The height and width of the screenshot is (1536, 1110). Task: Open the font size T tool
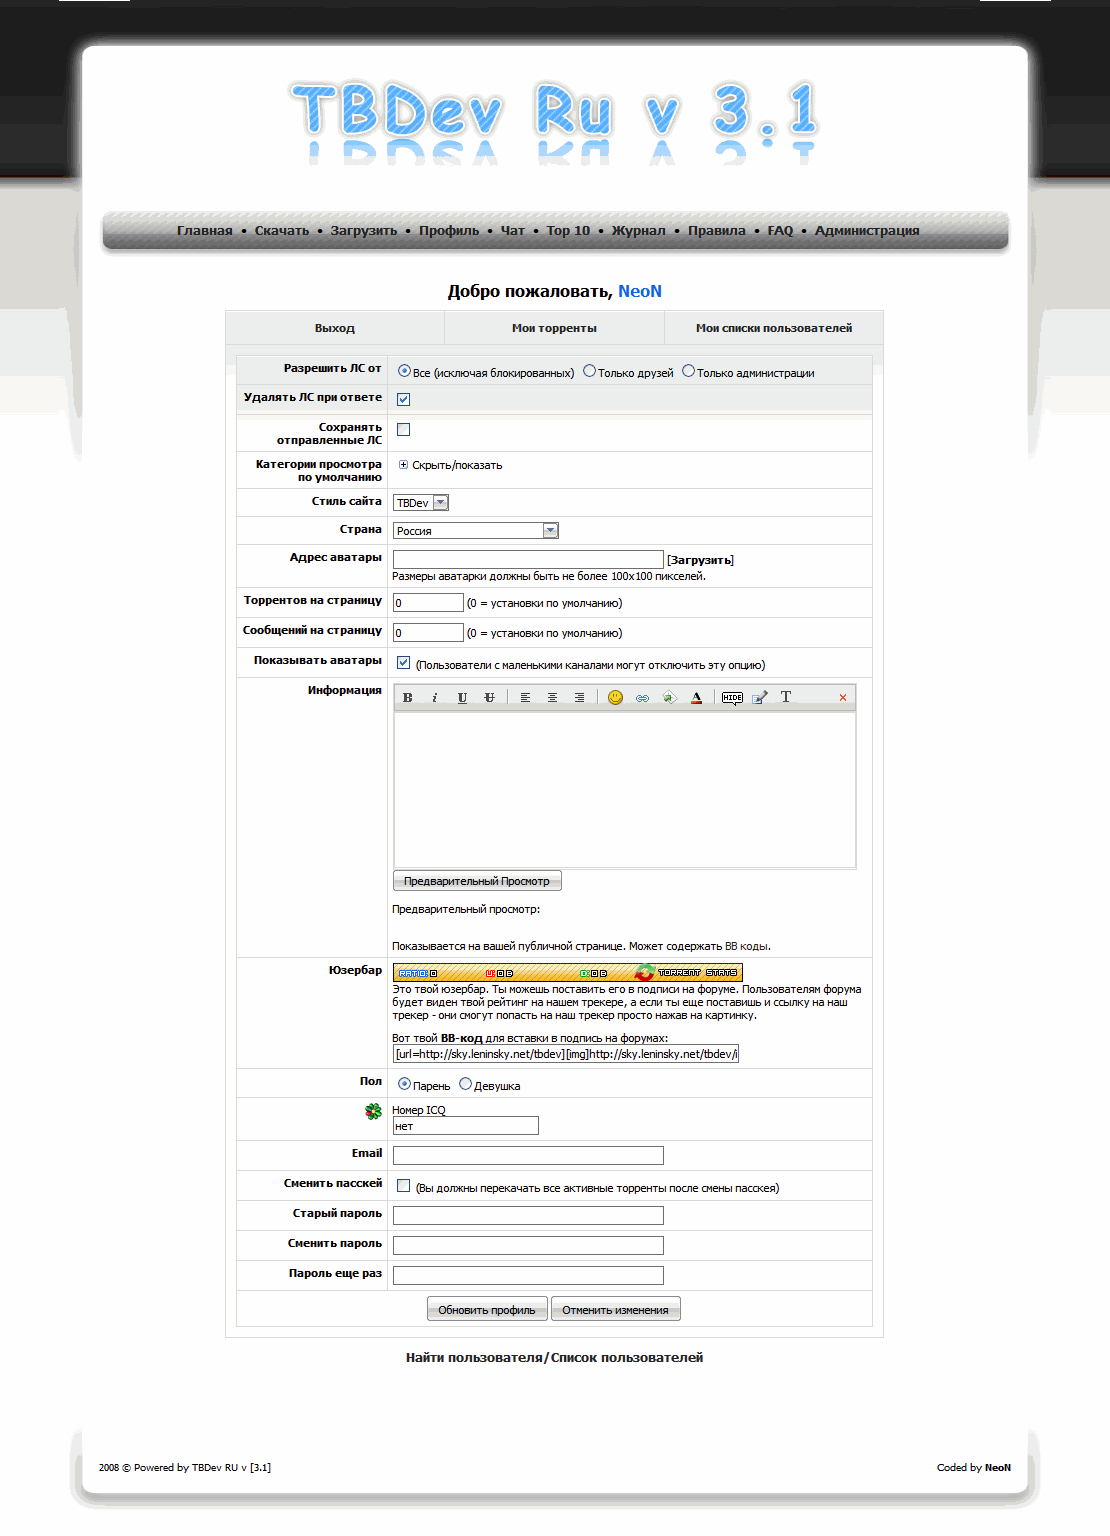(x=786, y=697)
